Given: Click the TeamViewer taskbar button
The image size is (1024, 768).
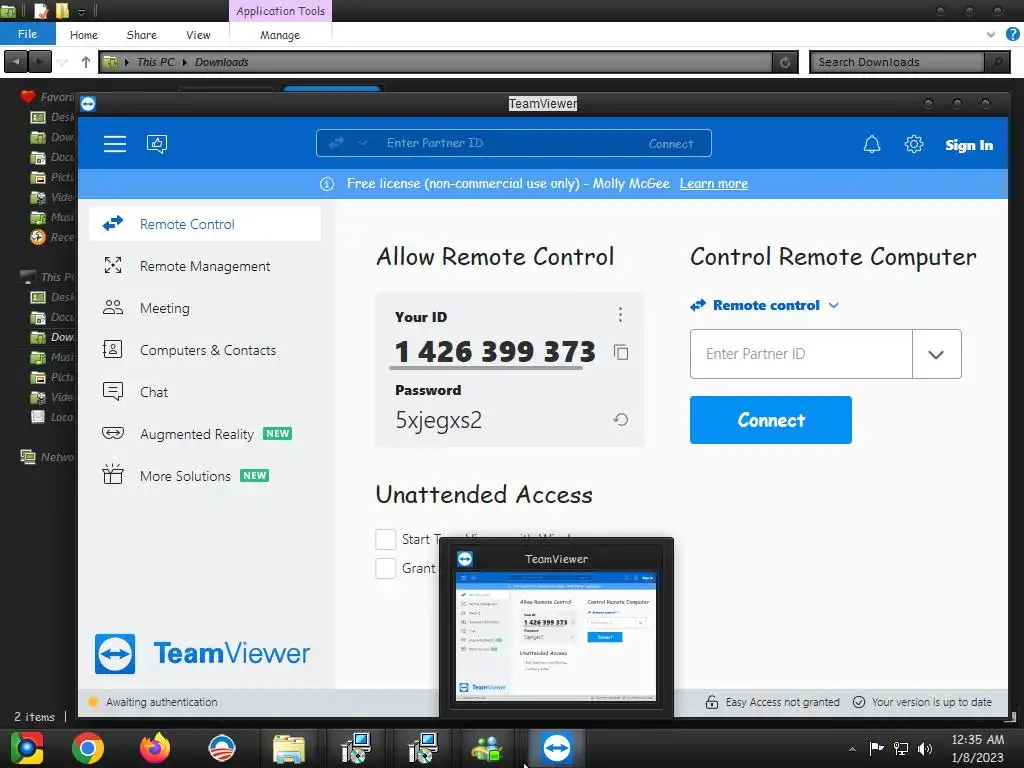Looking at the screenshot, I should pos(556,748).
